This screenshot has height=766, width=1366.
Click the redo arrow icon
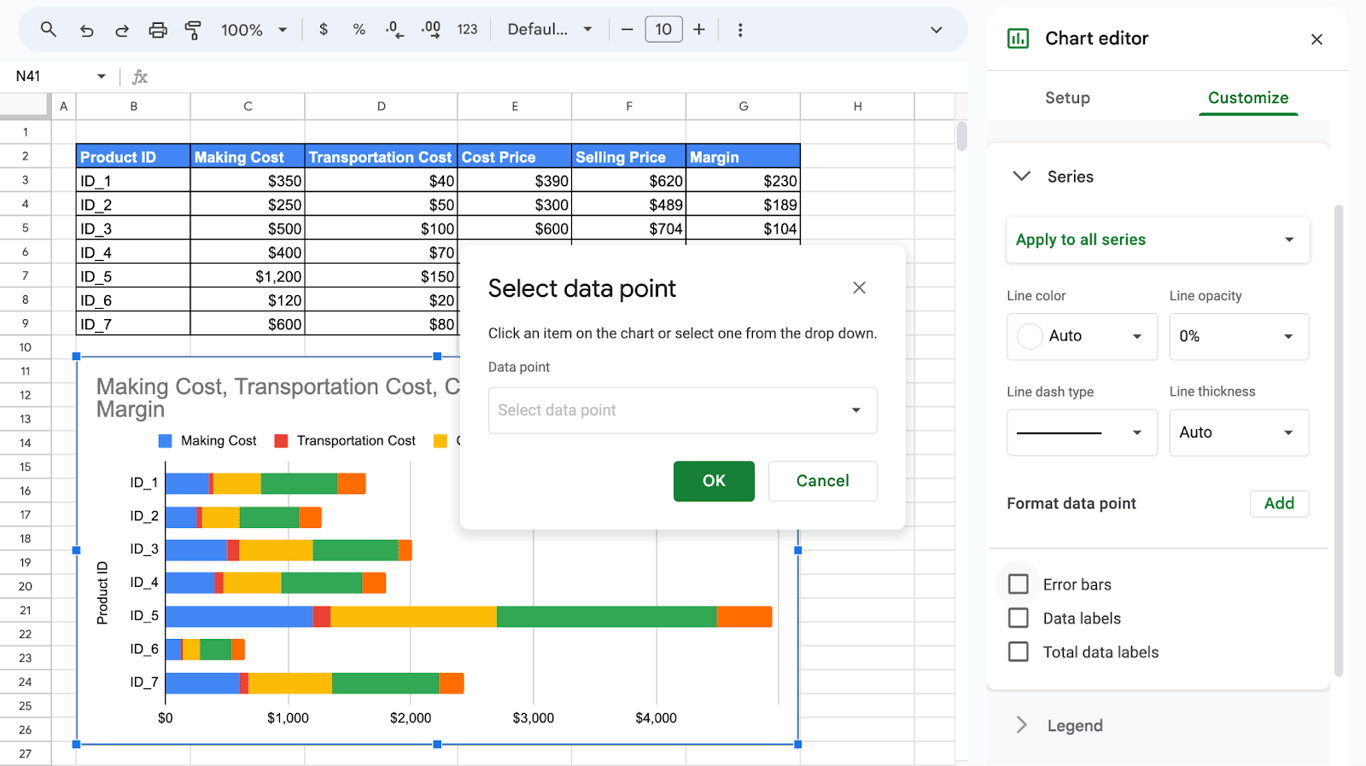(x=122, y=30)
